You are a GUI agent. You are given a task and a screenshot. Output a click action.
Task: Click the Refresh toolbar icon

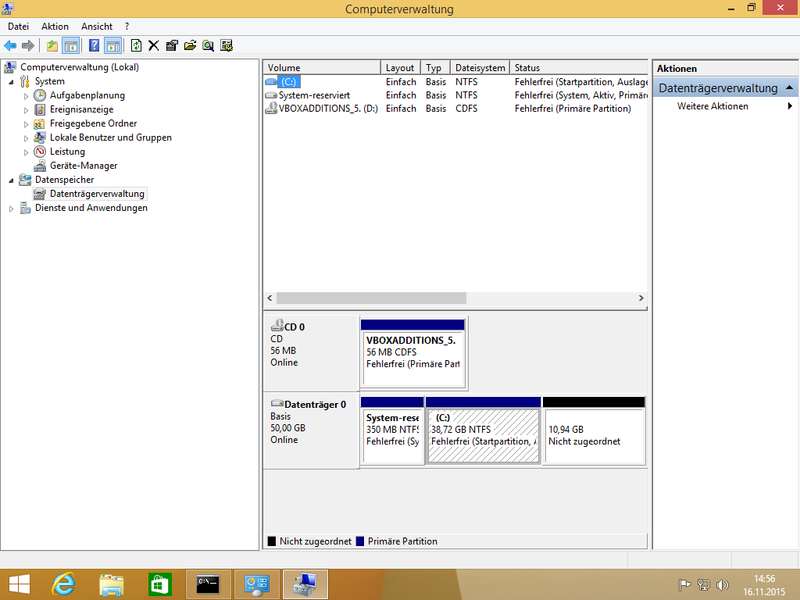click(x=136, y=46)
